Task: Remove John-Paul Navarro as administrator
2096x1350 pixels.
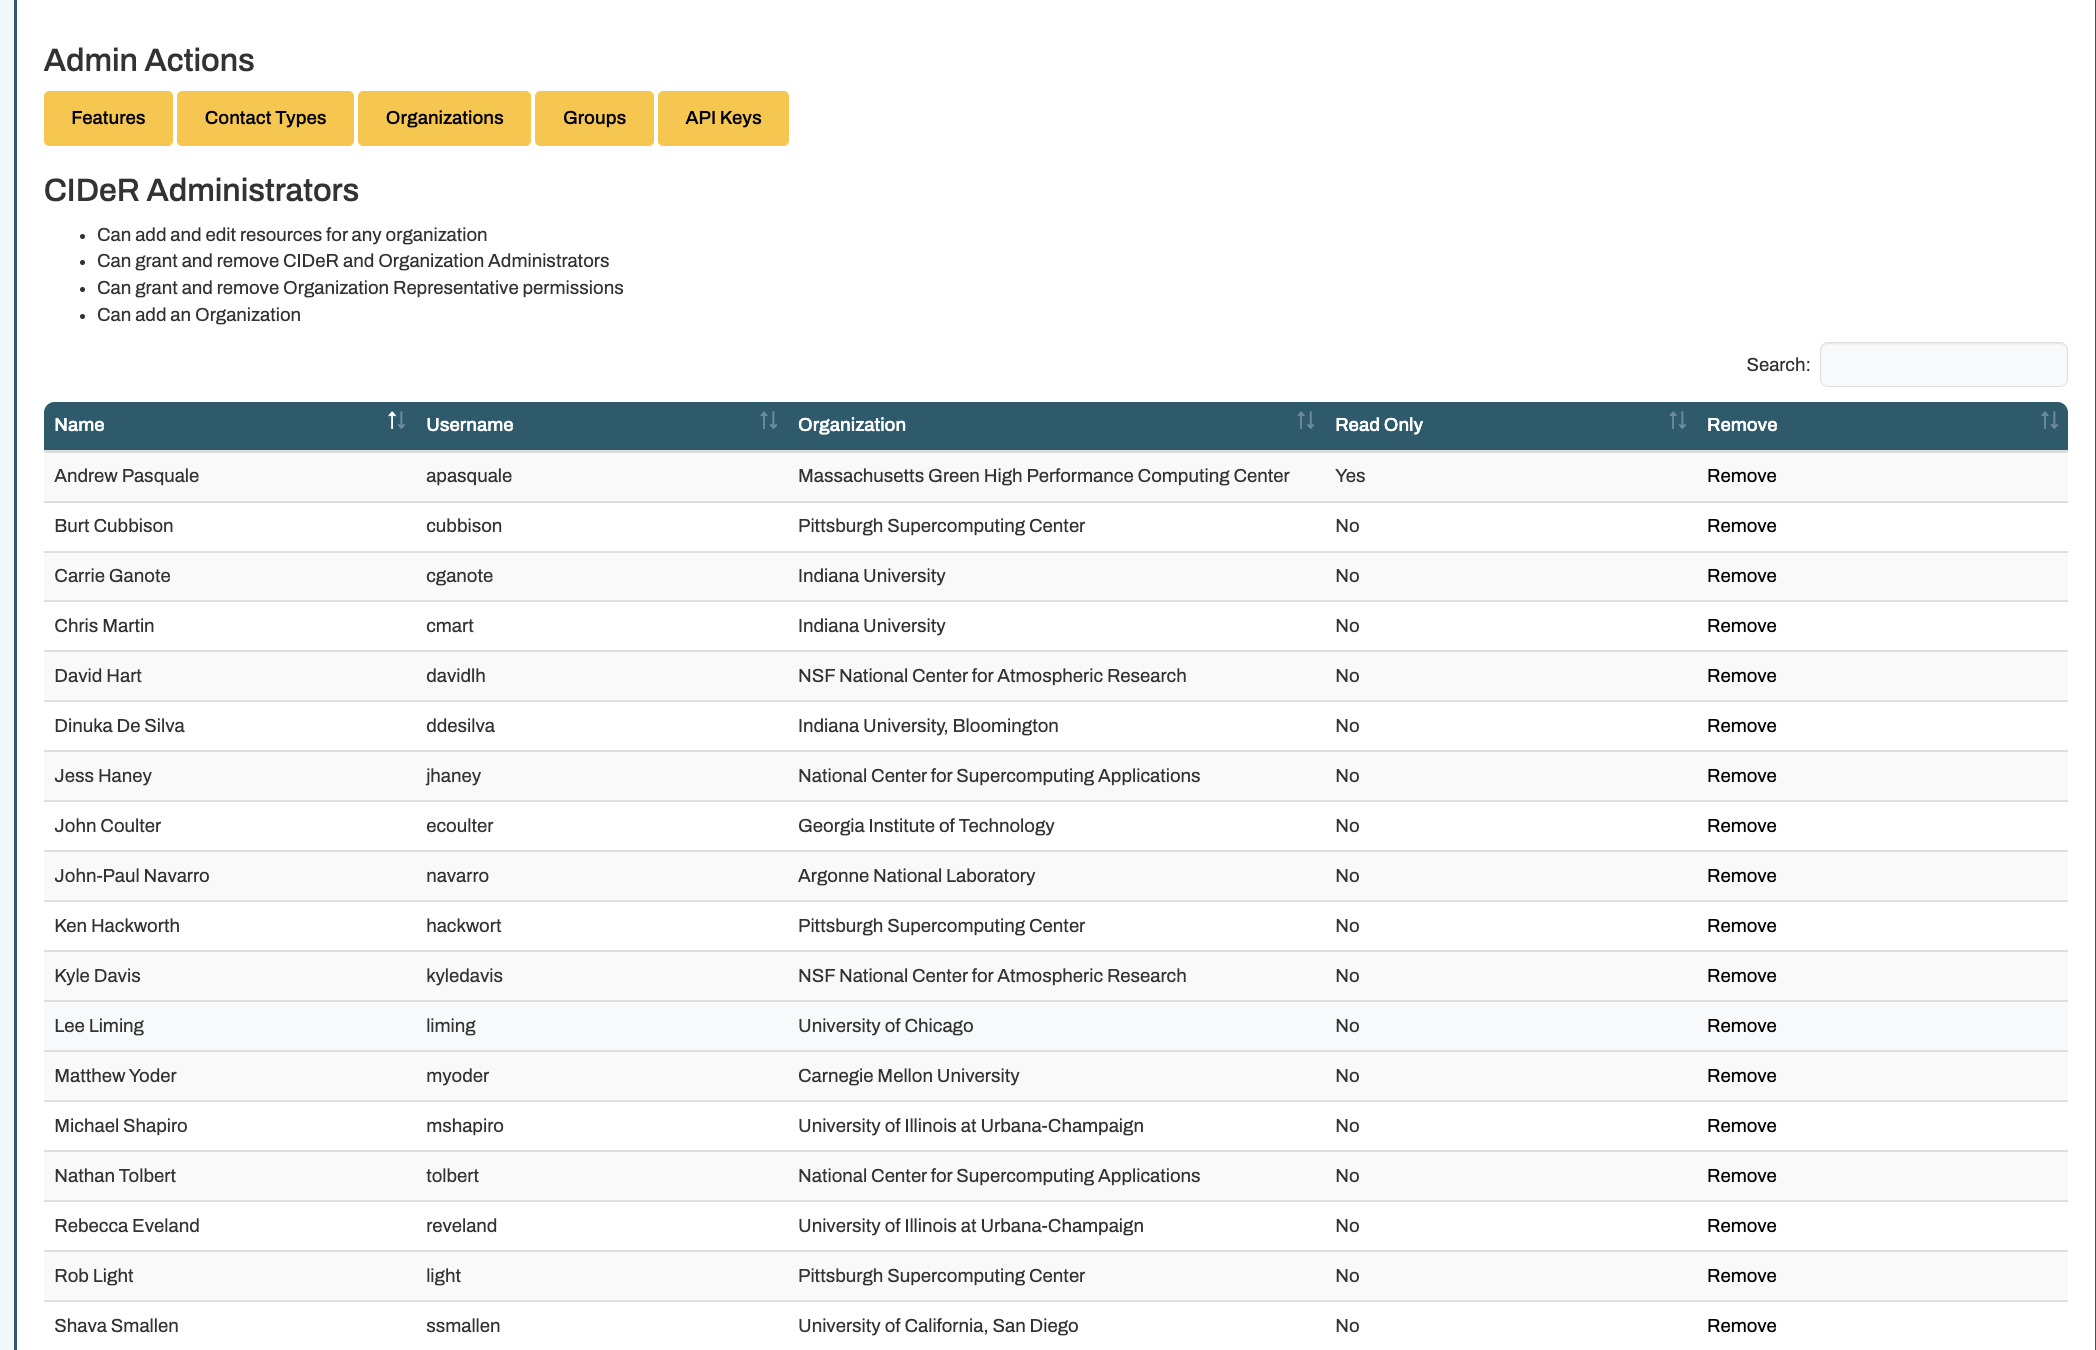Action: pyautogui.click(x=1741, y=876)
